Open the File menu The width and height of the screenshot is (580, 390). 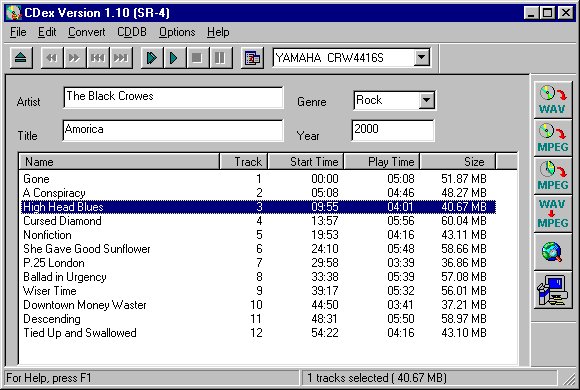18,32
